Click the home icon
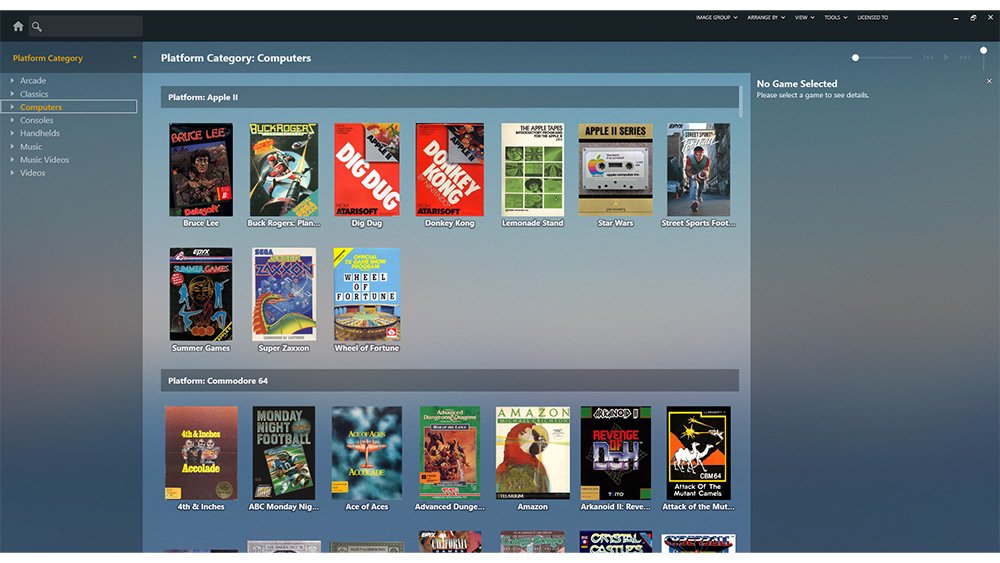The height and width of the screenshot is (563, 1000). pos(18,26)
